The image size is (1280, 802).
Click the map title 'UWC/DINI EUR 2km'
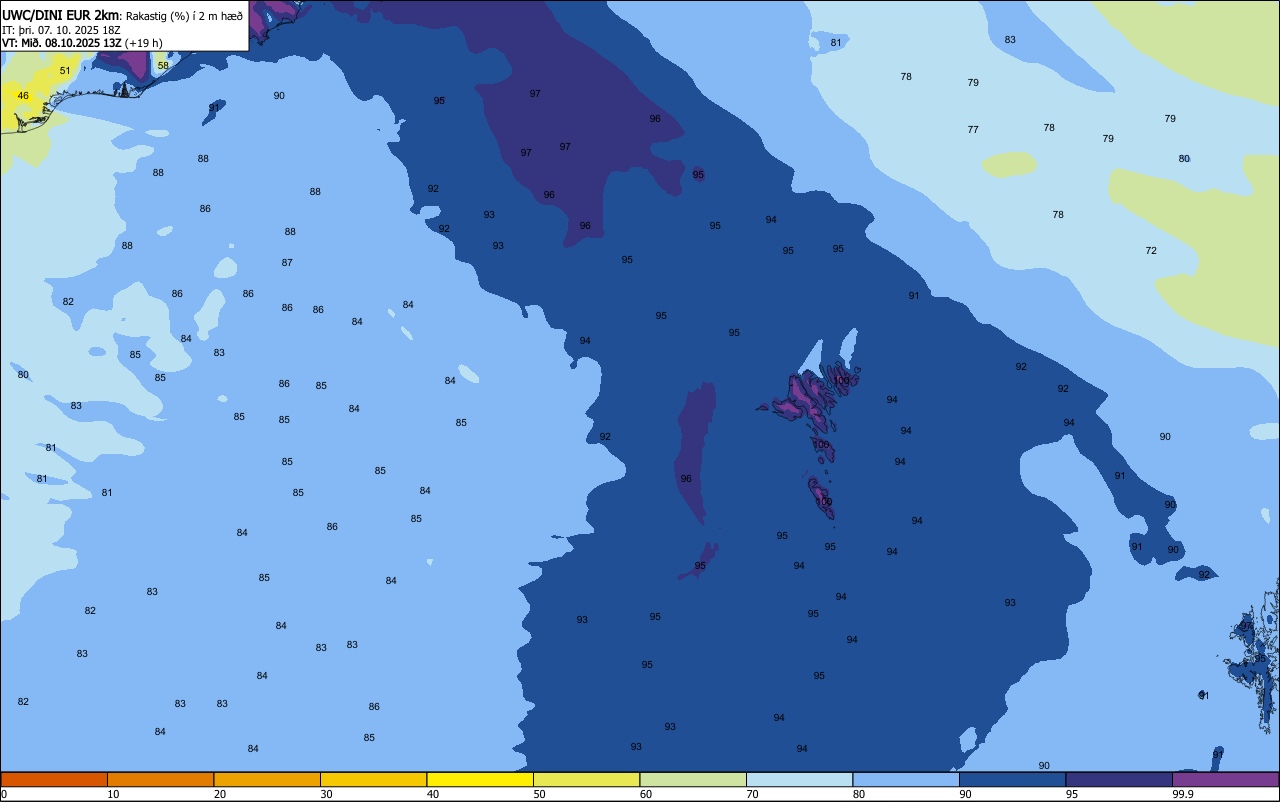tap(61, 15)
